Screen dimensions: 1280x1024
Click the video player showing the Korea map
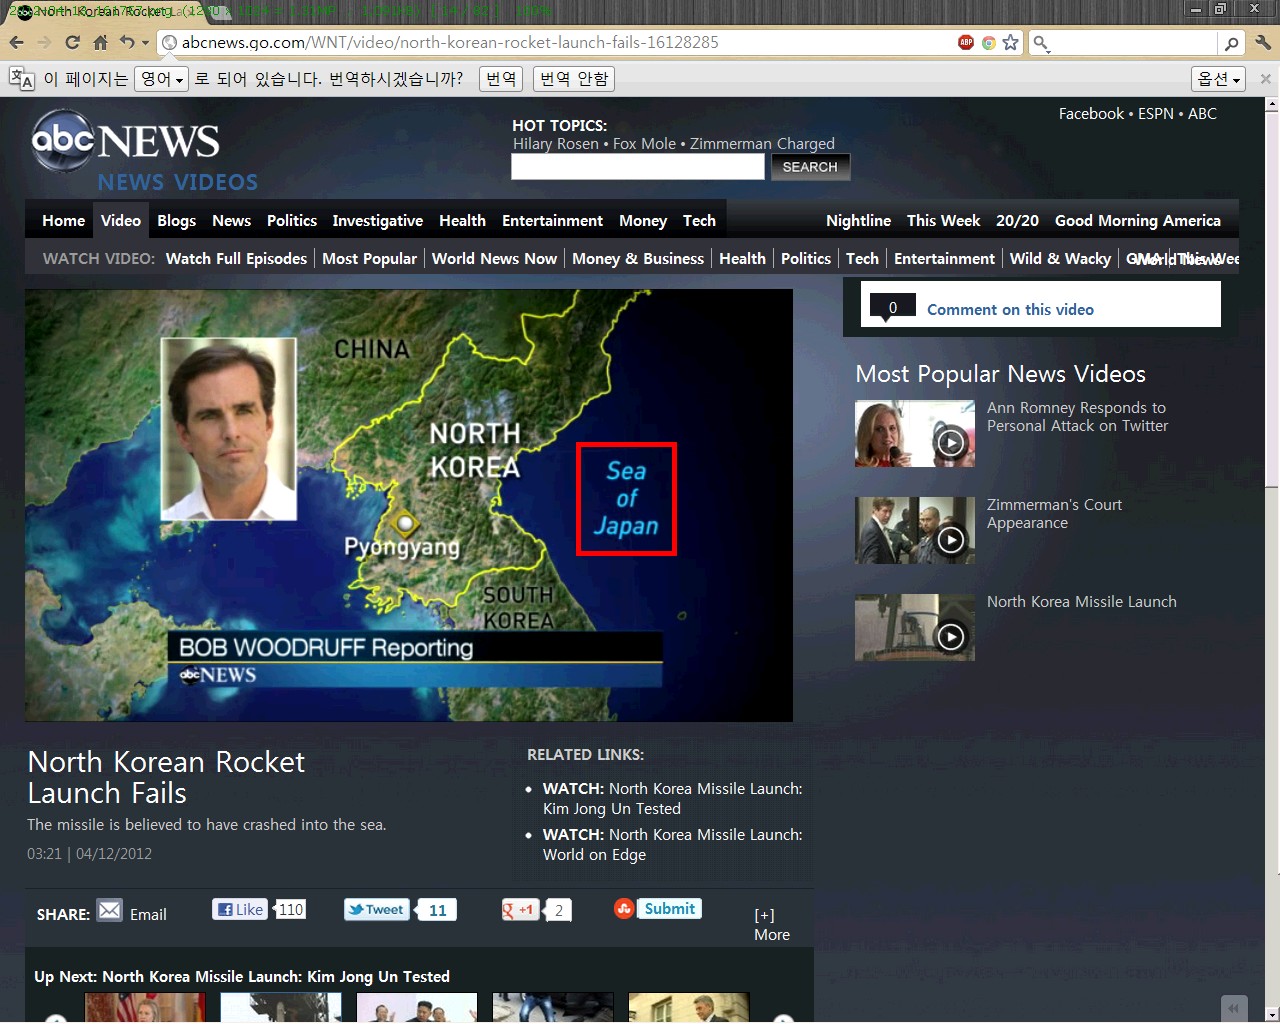coord(409,505)
